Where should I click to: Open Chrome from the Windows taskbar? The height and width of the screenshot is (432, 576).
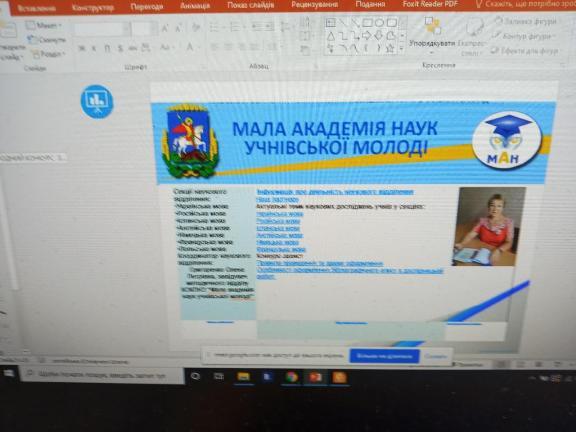(291, 377)
